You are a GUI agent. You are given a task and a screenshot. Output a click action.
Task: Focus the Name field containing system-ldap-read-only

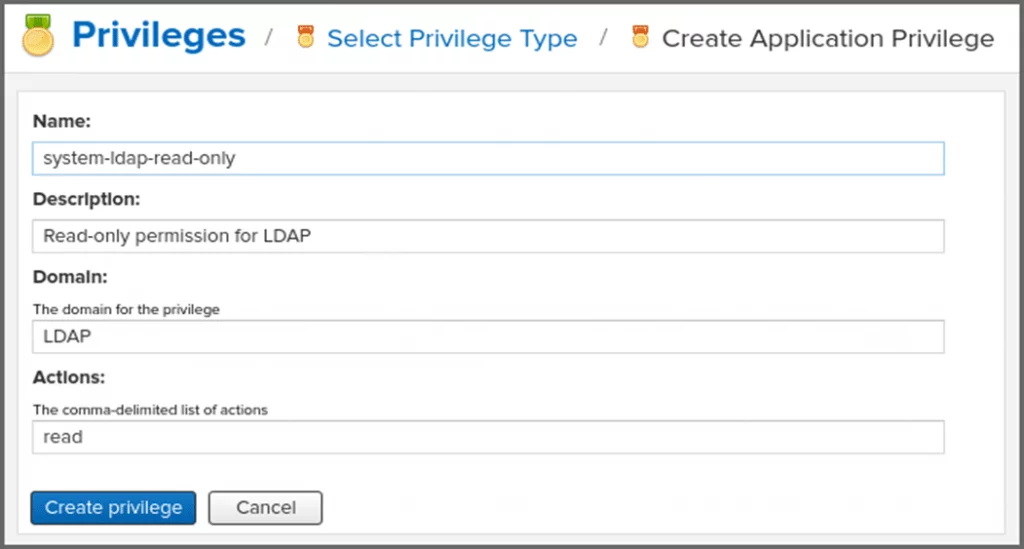[x=488, y=158]
